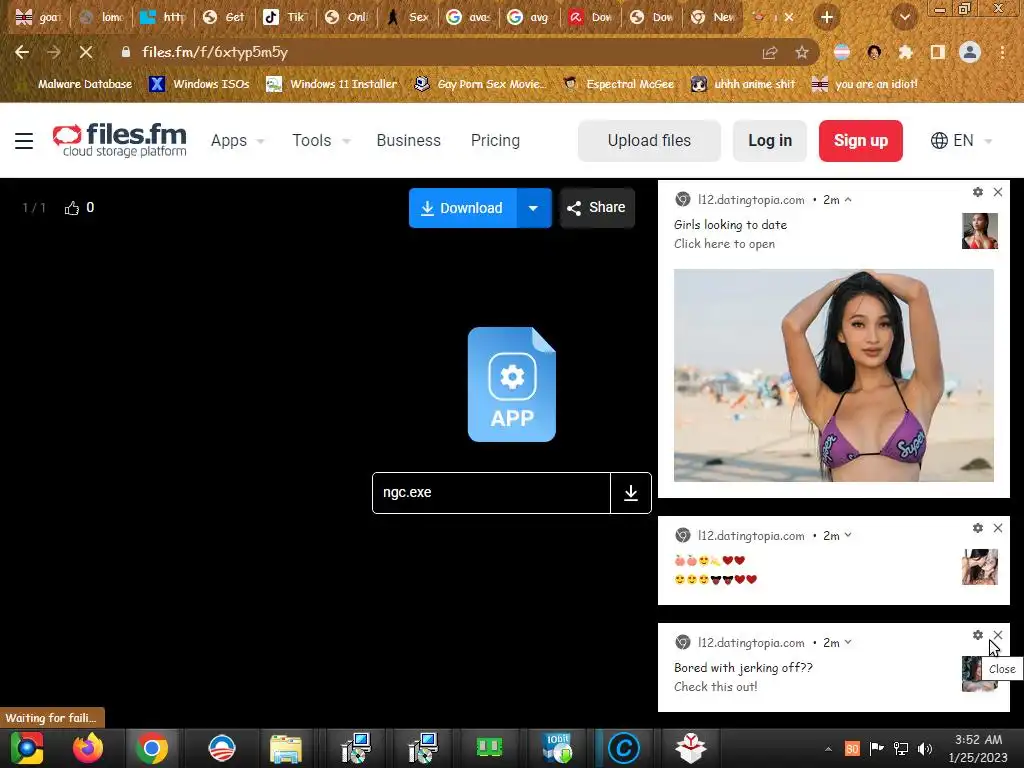This screenshot has height=768, width=1024.
Task: Open Windows ISOs bookmark
Action: (199, 84)
